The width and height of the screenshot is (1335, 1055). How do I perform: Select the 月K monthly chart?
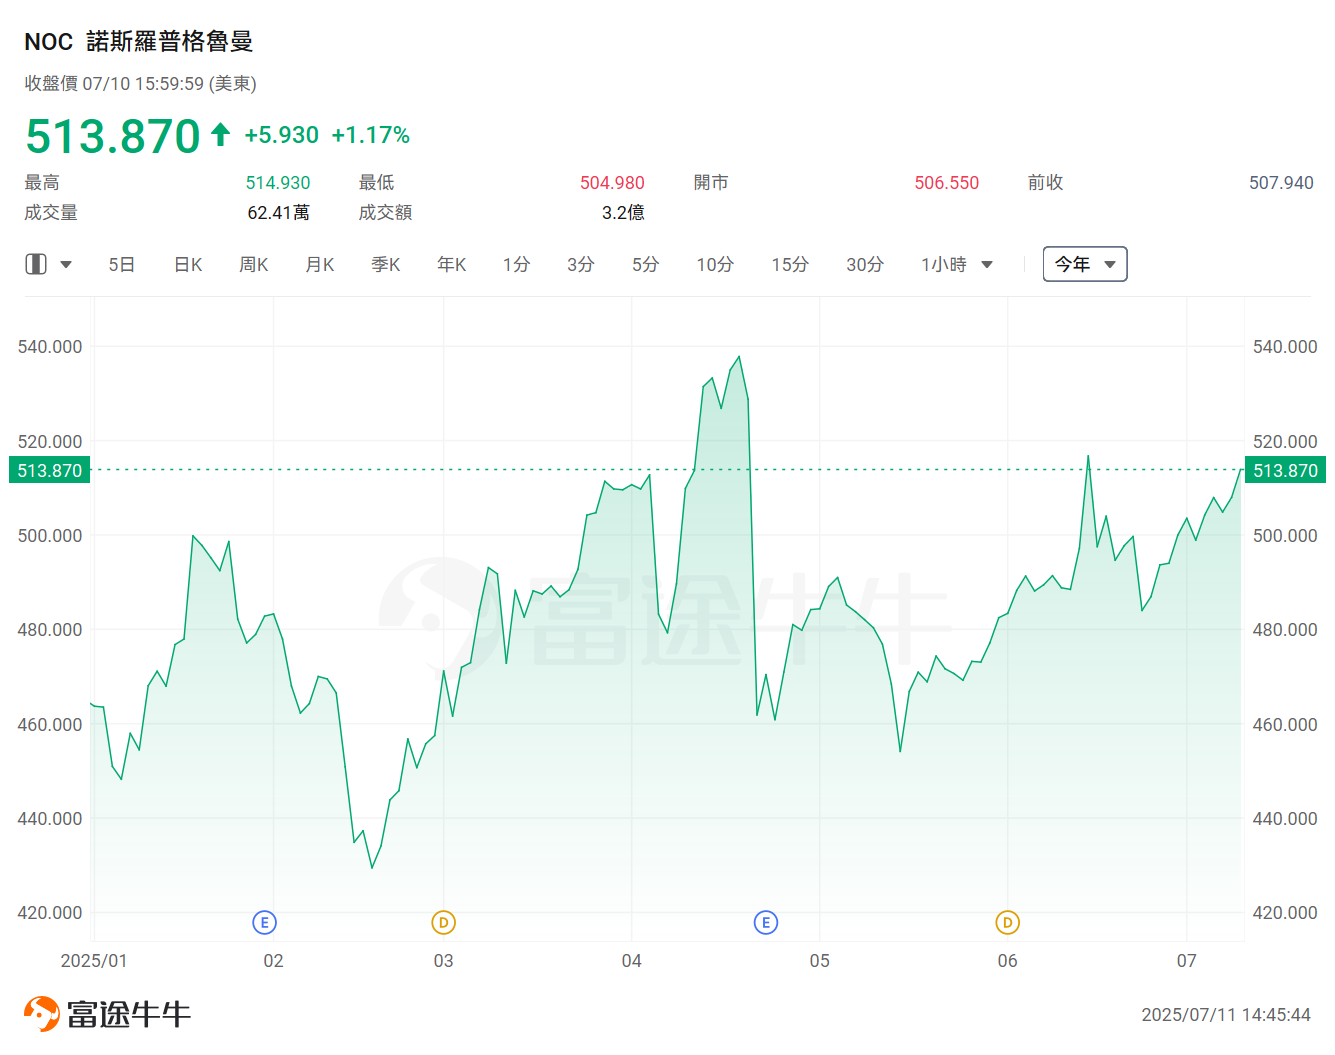(320, 264)
